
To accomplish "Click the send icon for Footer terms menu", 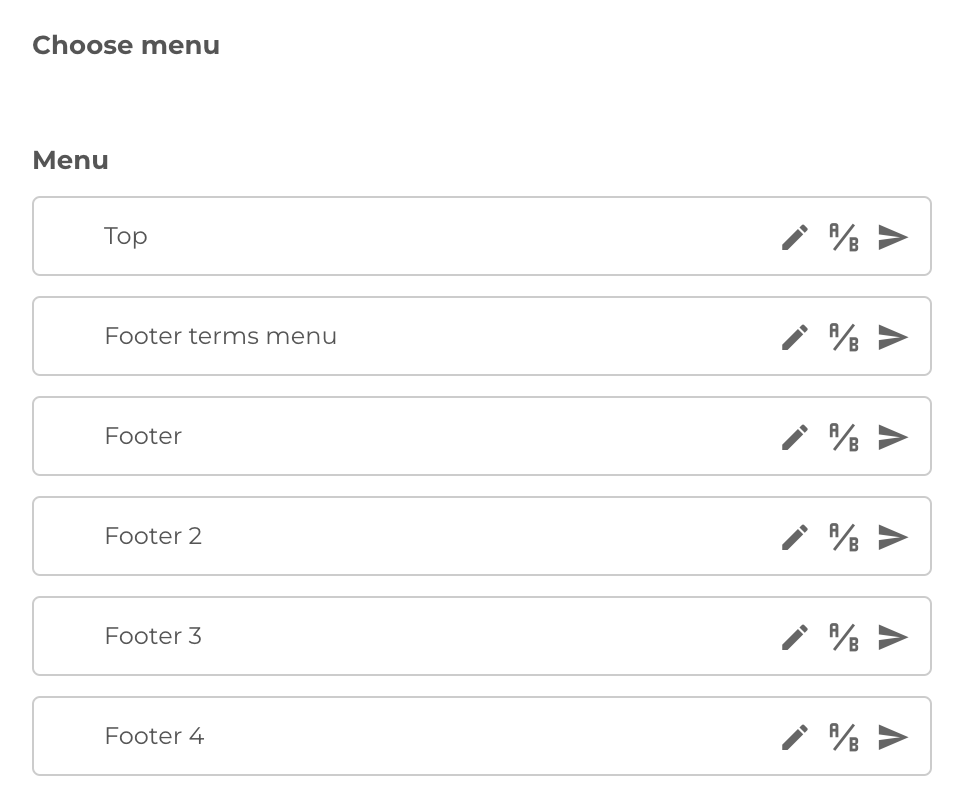I will click(x=892, y=336).
